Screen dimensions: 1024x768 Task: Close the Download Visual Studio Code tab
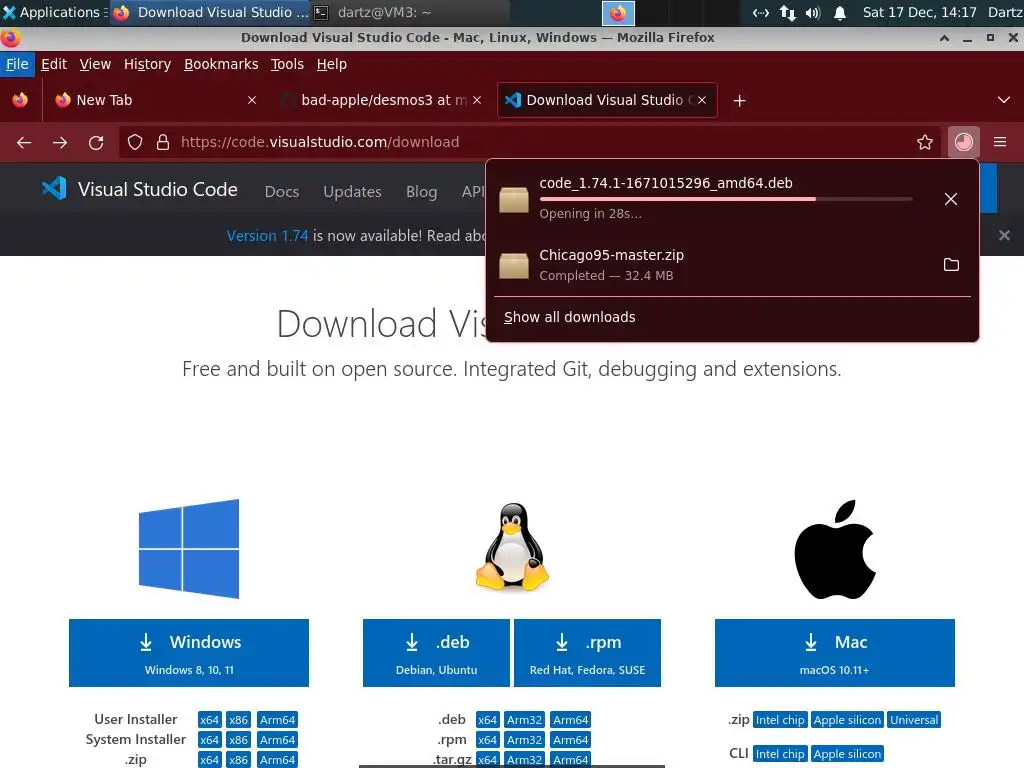701,100
